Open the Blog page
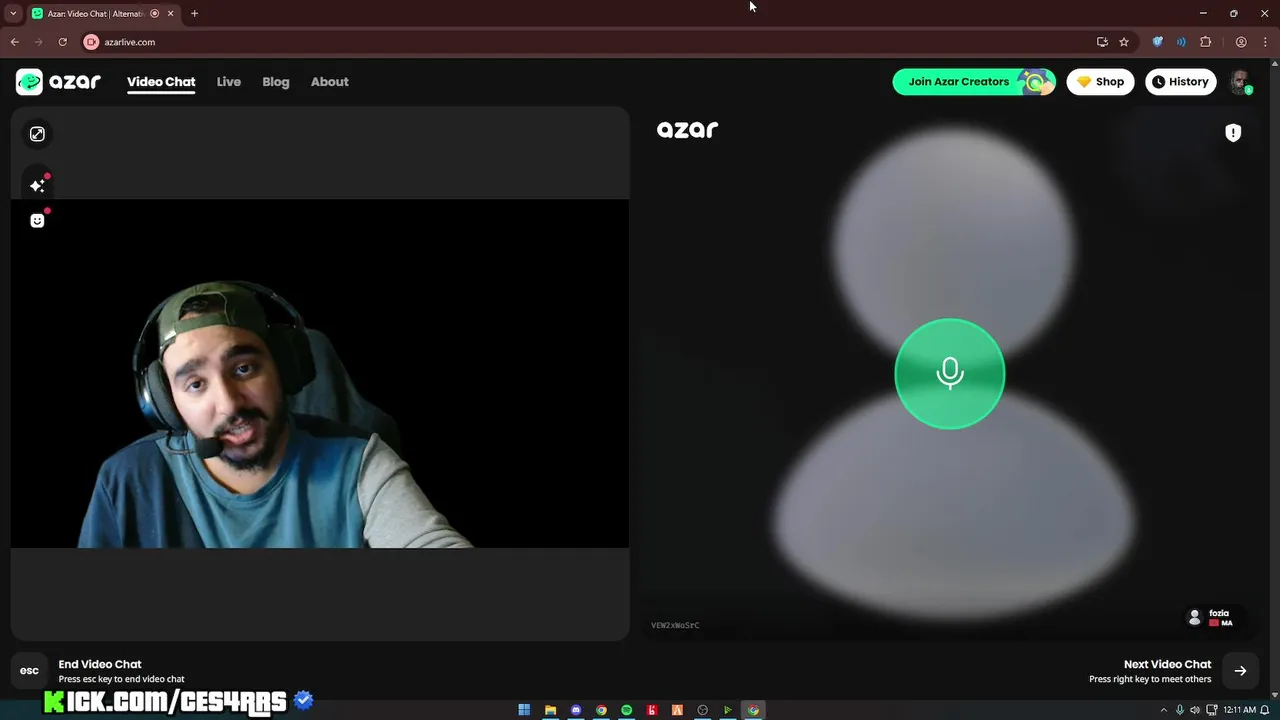 tap(276, 82)
